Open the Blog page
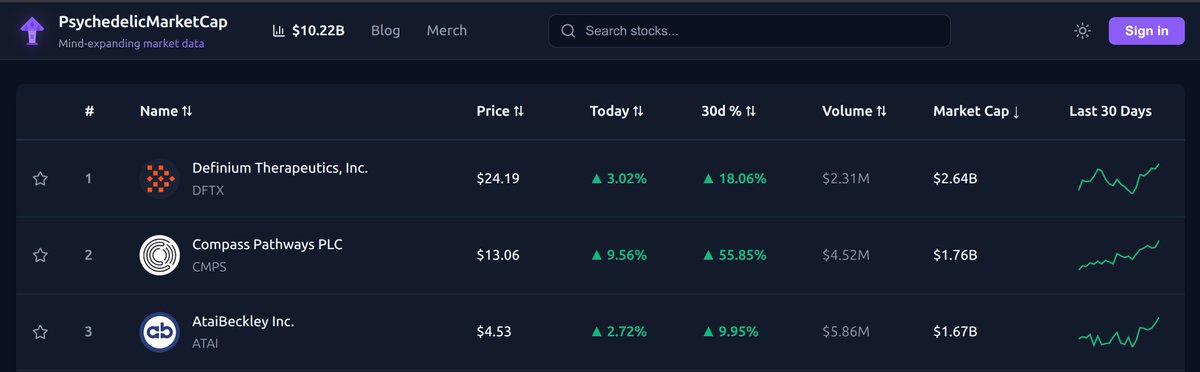 coord(385,30)
